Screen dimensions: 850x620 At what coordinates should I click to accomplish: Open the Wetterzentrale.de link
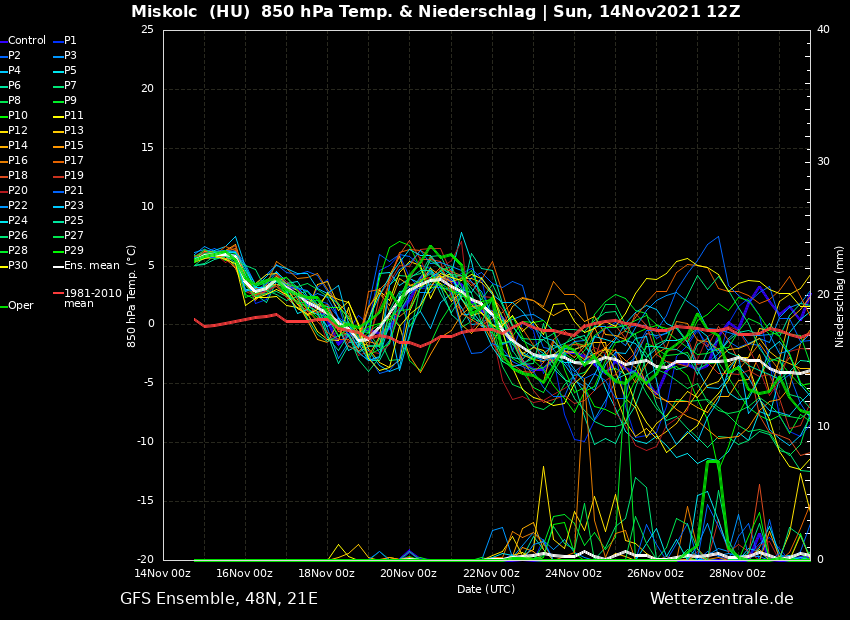(721, 599)
